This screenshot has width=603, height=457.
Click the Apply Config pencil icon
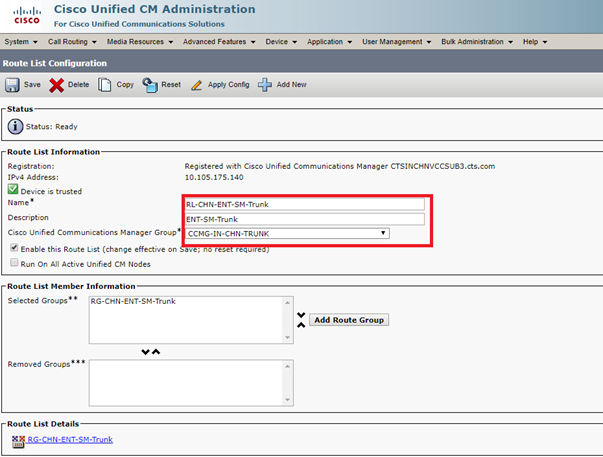pyautogui.click(x=197, y=85)
